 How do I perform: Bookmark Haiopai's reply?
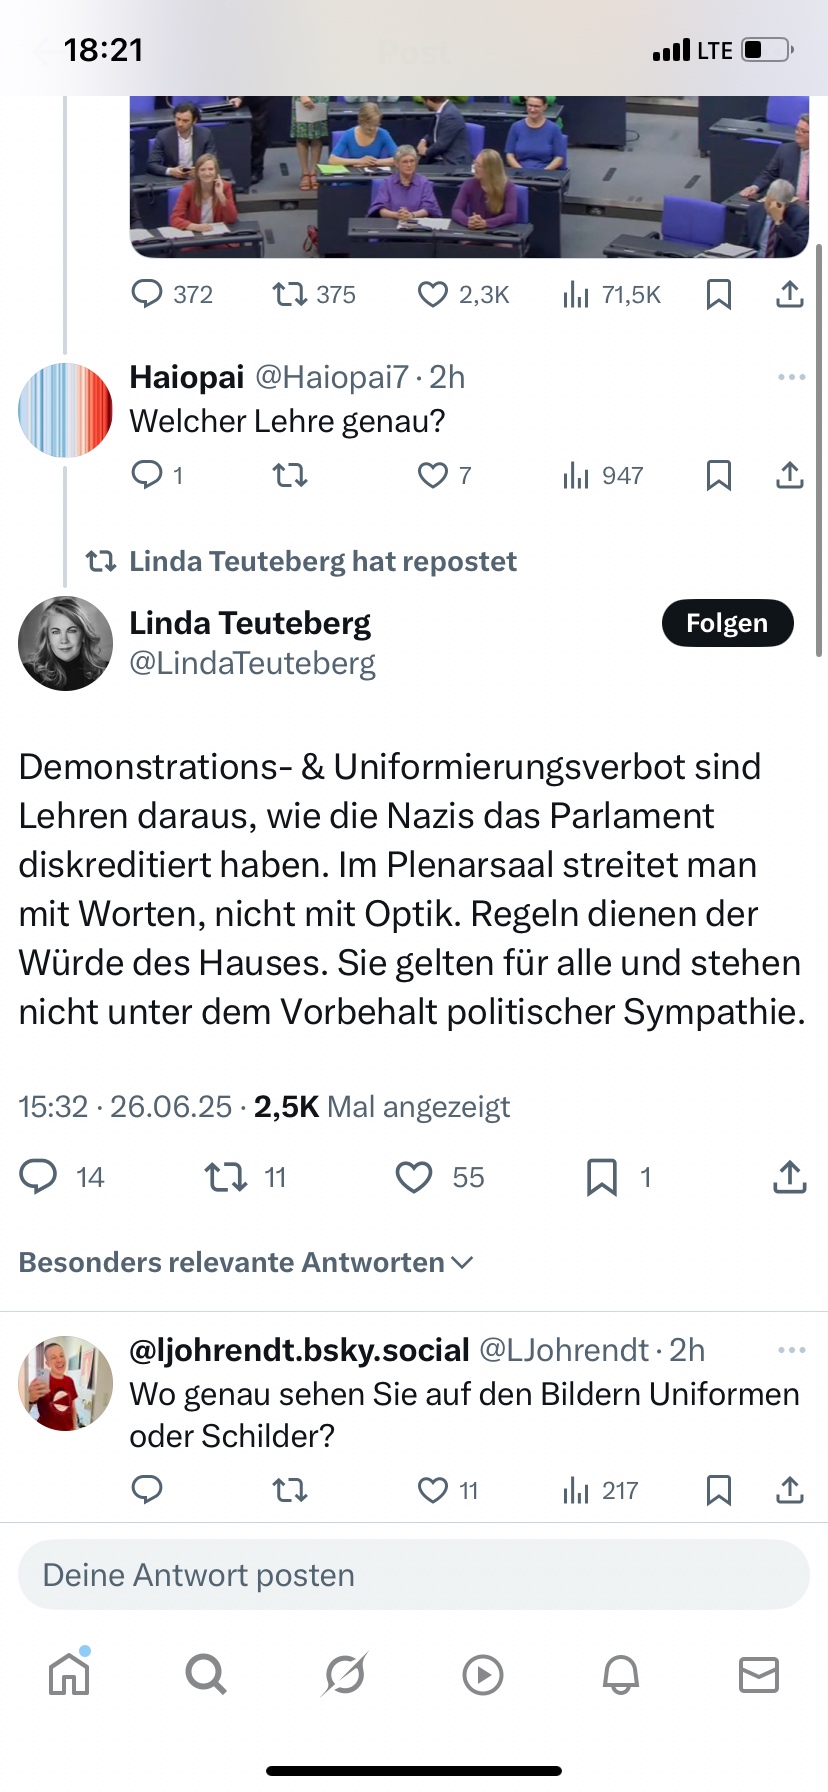coord(718,475)
